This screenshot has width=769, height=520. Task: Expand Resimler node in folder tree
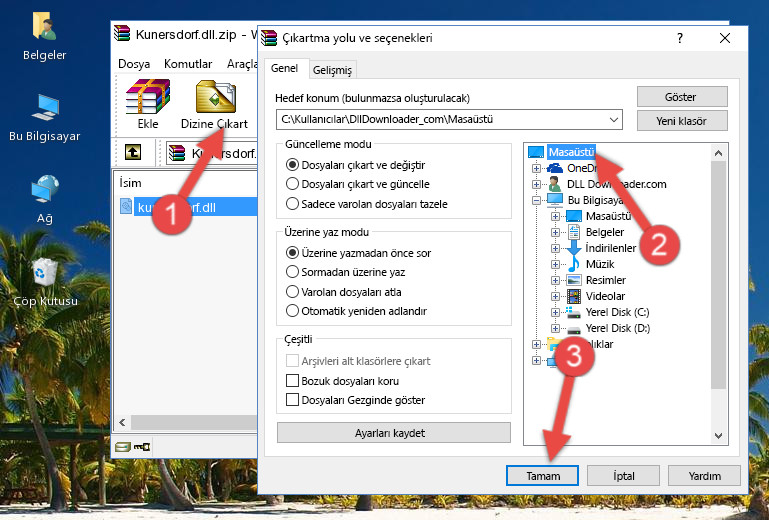point(555,280)
